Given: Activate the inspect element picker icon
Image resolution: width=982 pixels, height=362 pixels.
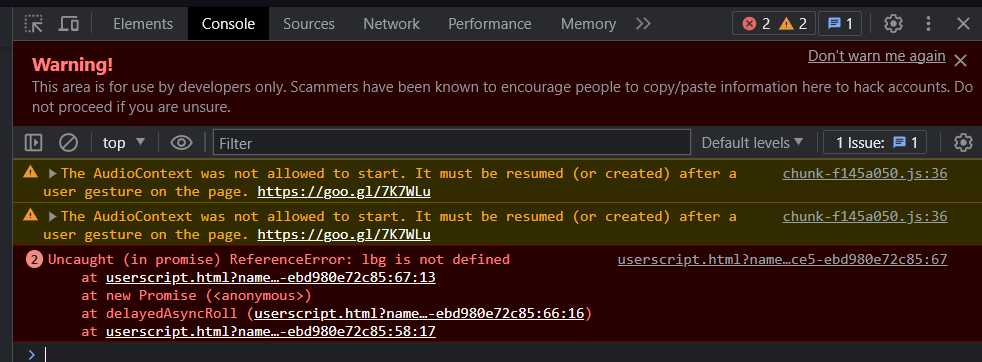Looking at the screenshot, I should click(33, 24).
